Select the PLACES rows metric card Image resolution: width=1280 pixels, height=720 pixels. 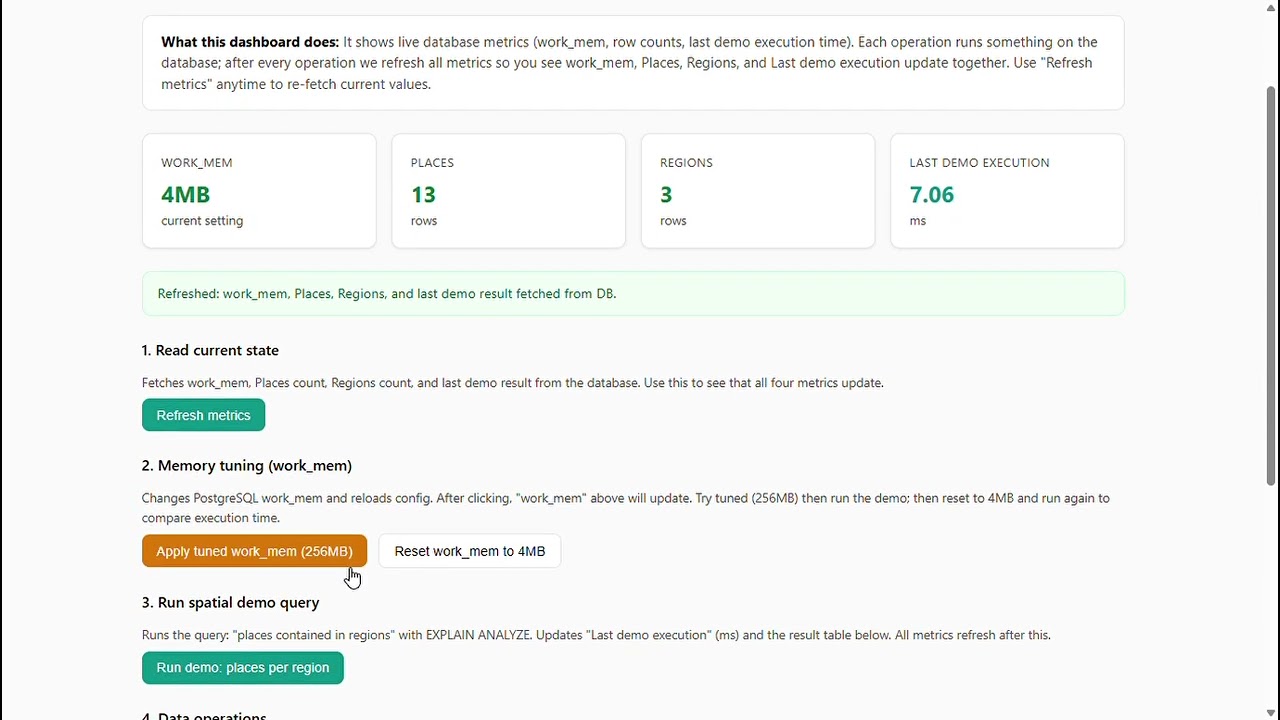point(508,191)
